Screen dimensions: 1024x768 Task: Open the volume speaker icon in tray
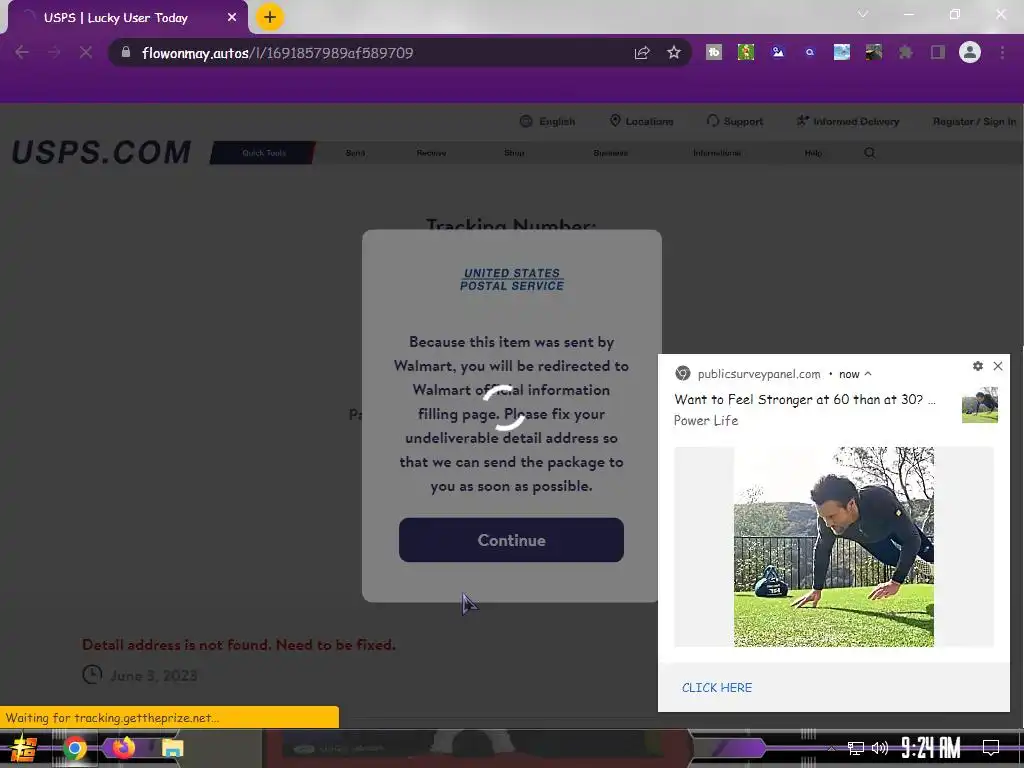point(880,748)
